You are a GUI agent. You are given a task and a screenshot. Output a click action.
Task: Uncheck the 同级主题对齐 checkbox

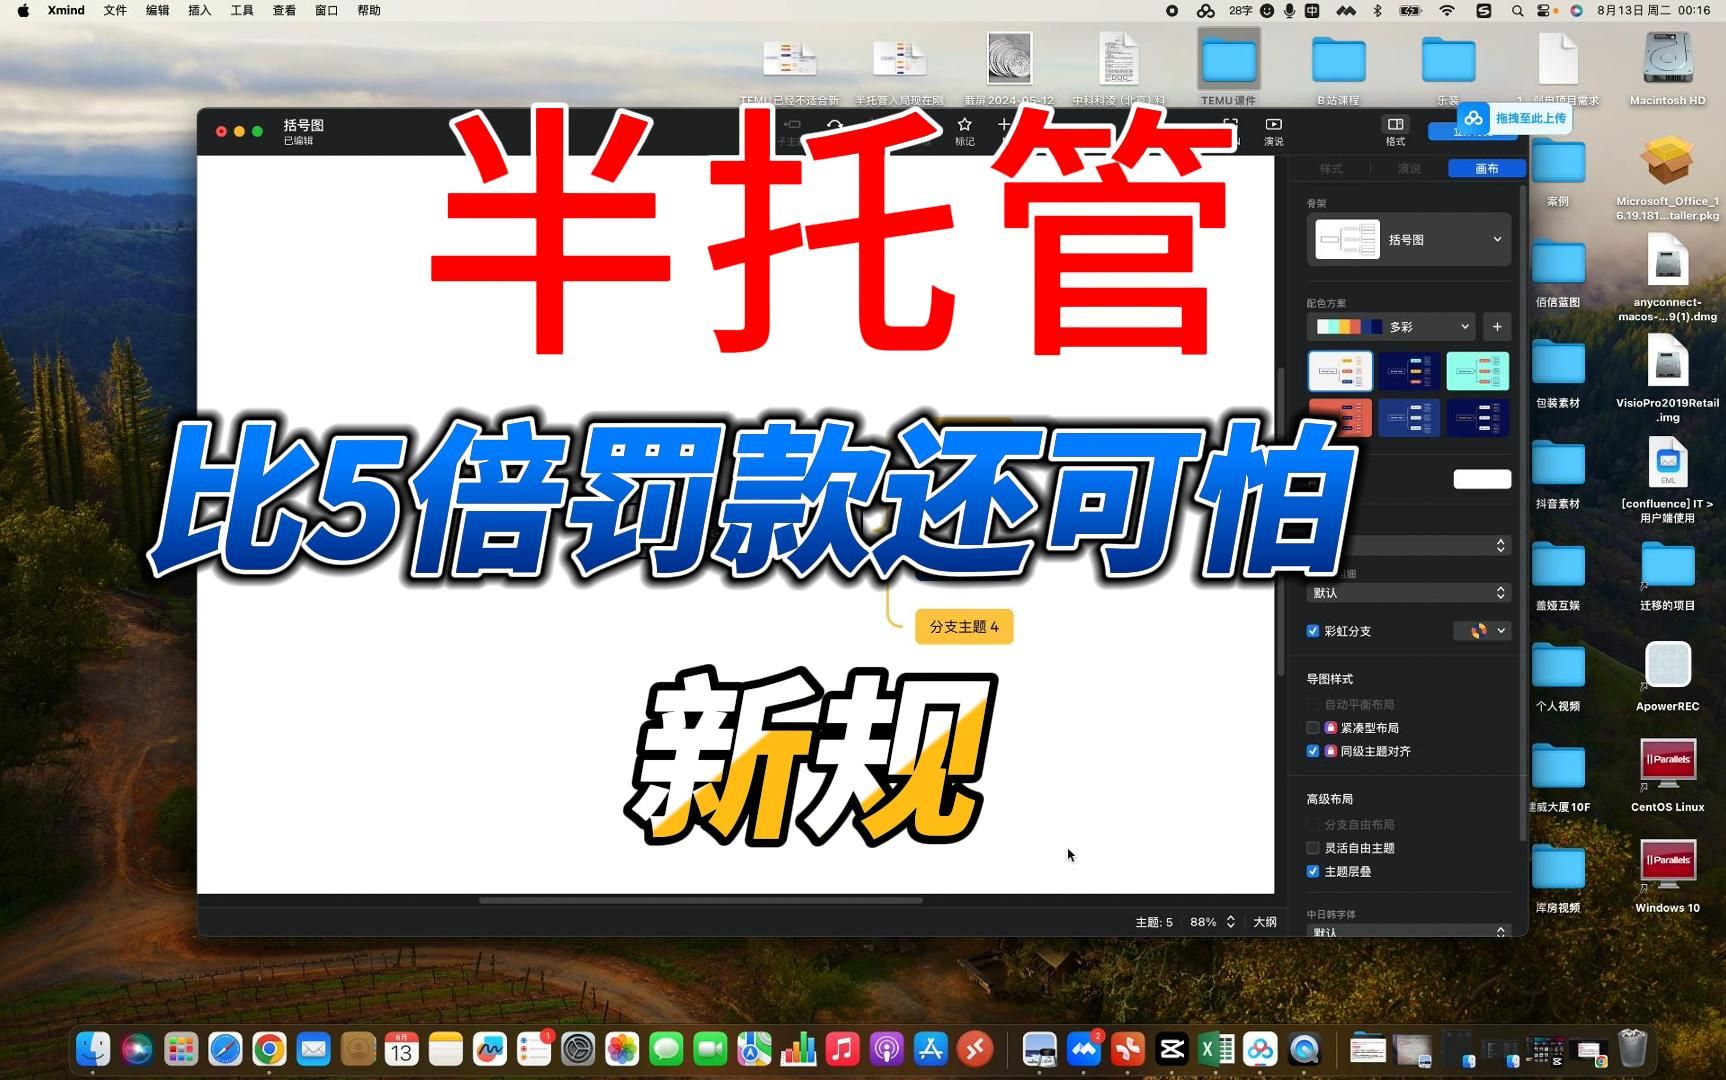tap(1313, 751)
